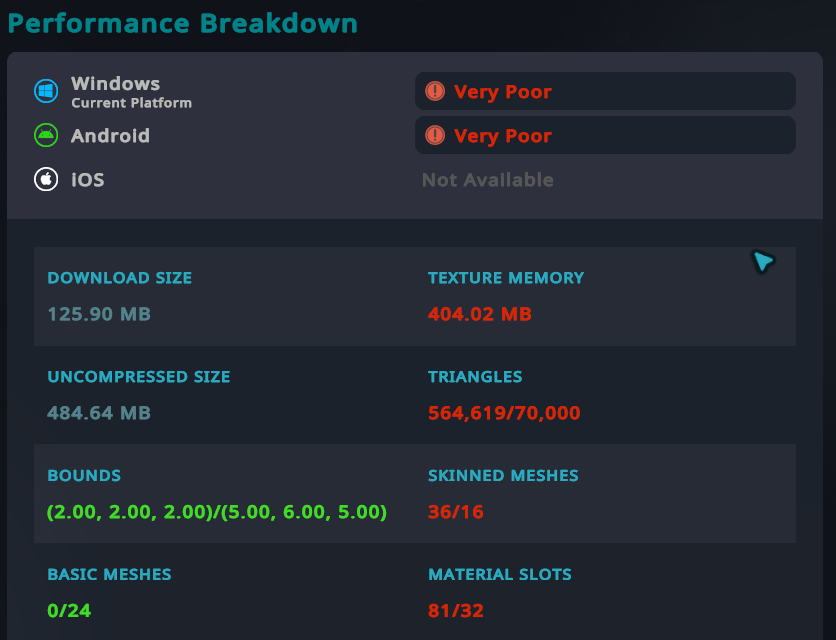The image size is (836, 640).
Task: Select the Android 'Very Poor' rating bar
Action: 604,135
